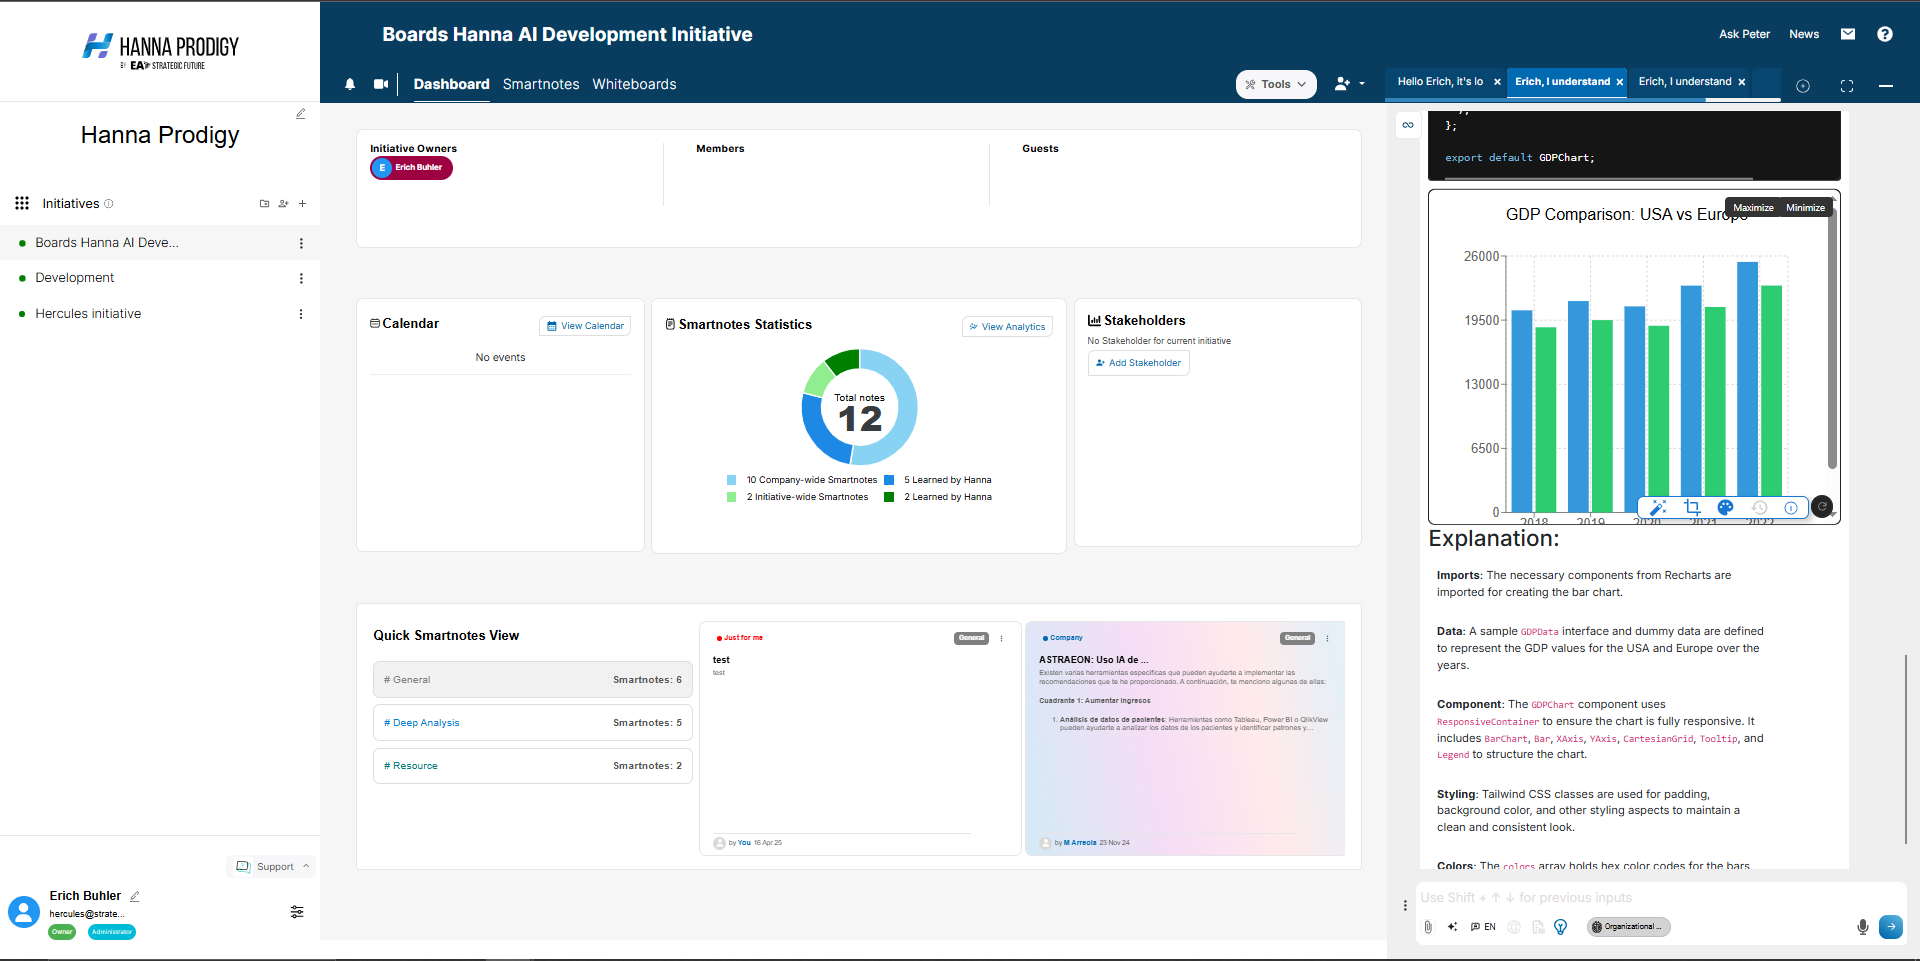Open options menu for Development initiative

coord(301,278)
